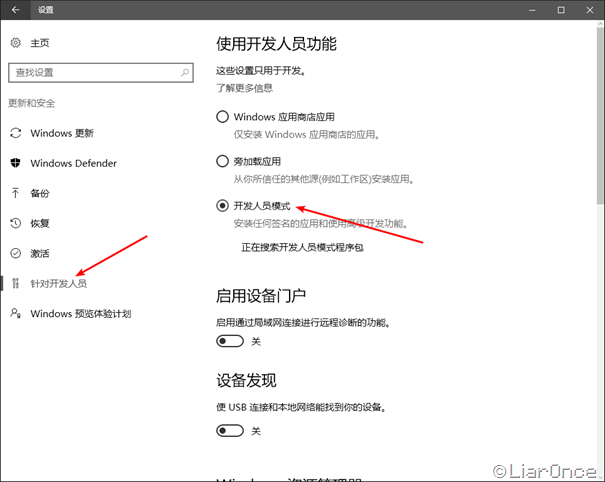Toggle the 启用设备门户 switch
Screen dimensions: 605x482
pyautogui.click(x=230, y=341)
